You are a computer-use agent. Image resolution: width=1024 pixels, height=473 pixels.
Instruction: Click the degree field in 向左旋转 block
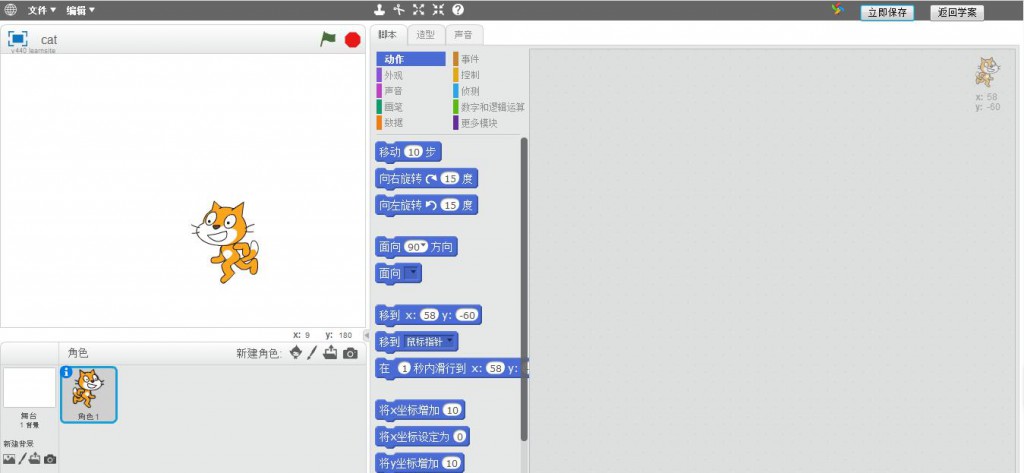pyautogui.click(x=449, y=205)
